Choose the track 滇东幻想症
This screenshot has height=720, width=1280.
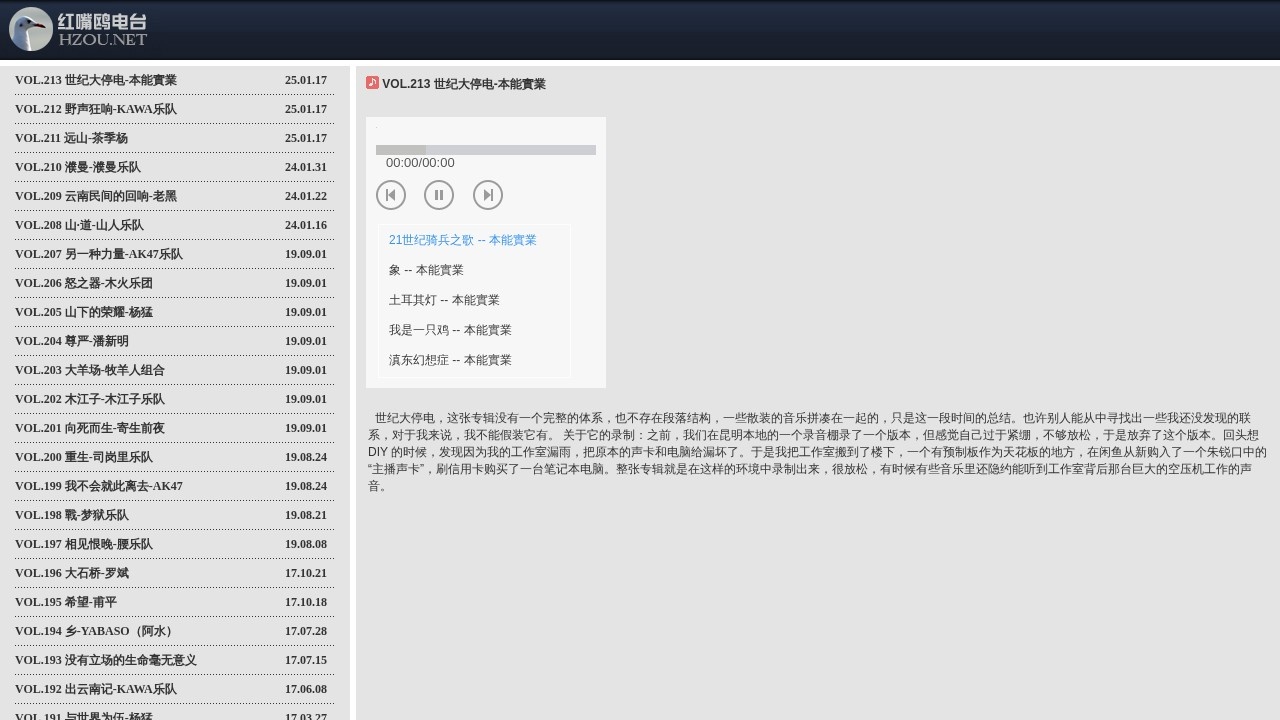[450, 360]
